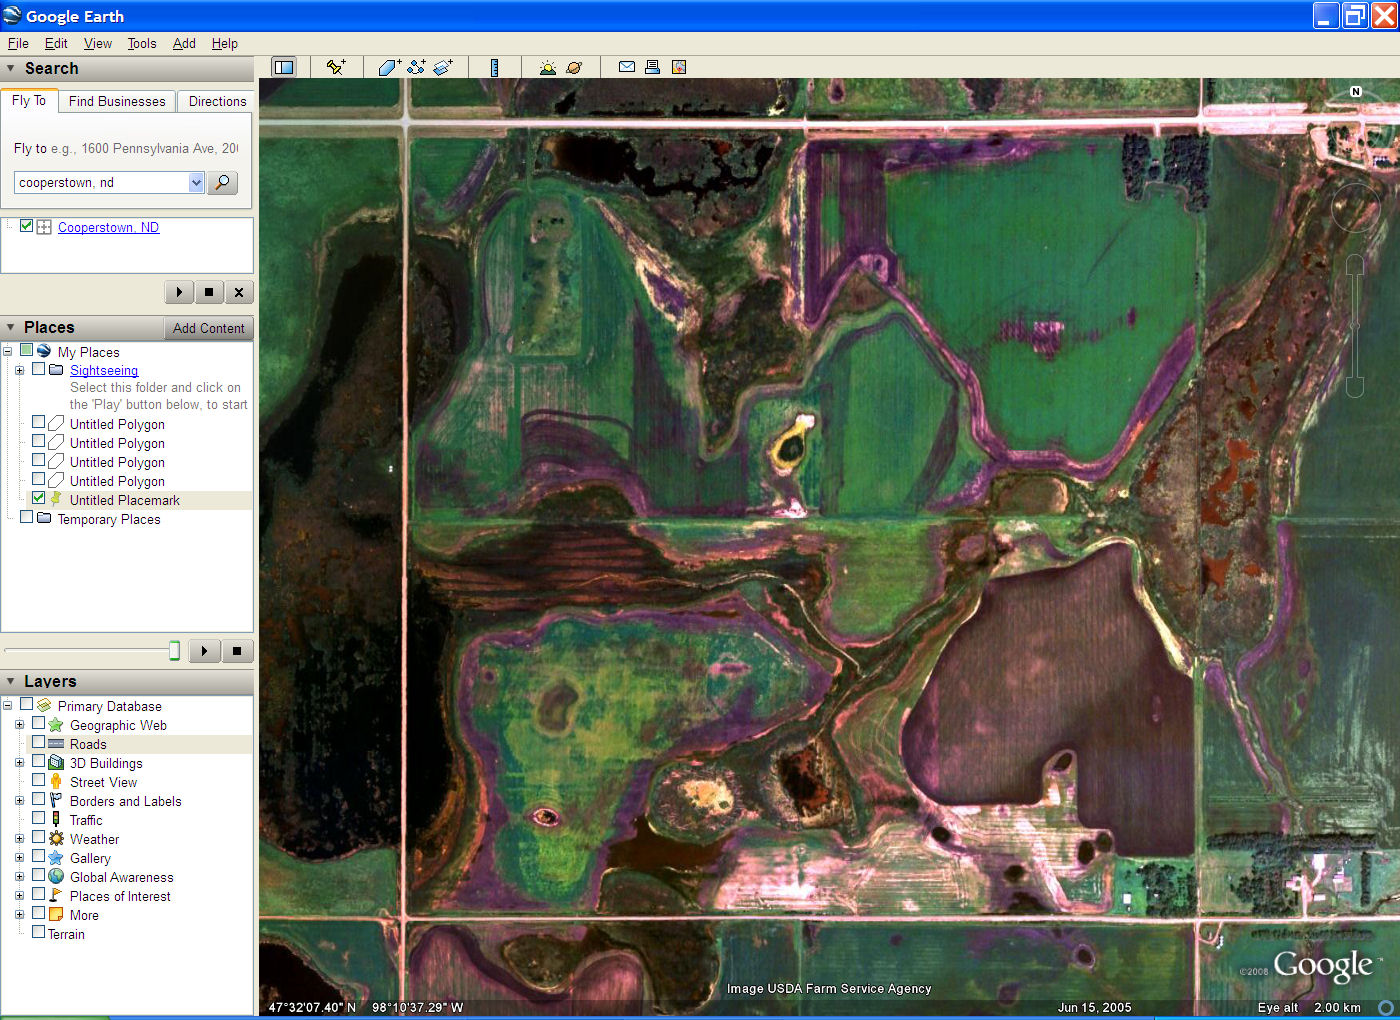Click the Global Awareness globe icon
This screenshot has width=1400, height=1020.
[56, 877]
